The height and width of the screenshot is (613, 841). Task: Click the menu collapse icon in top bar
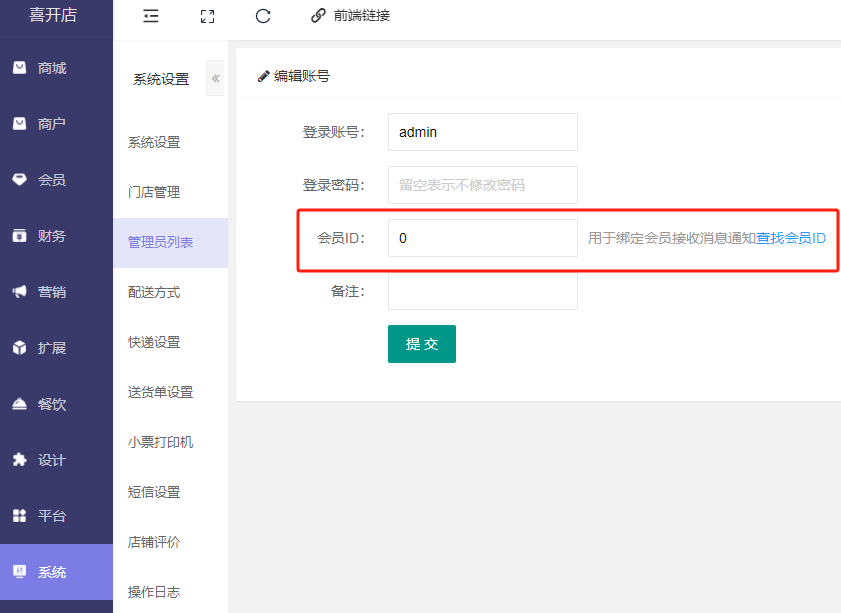[151, 16]
